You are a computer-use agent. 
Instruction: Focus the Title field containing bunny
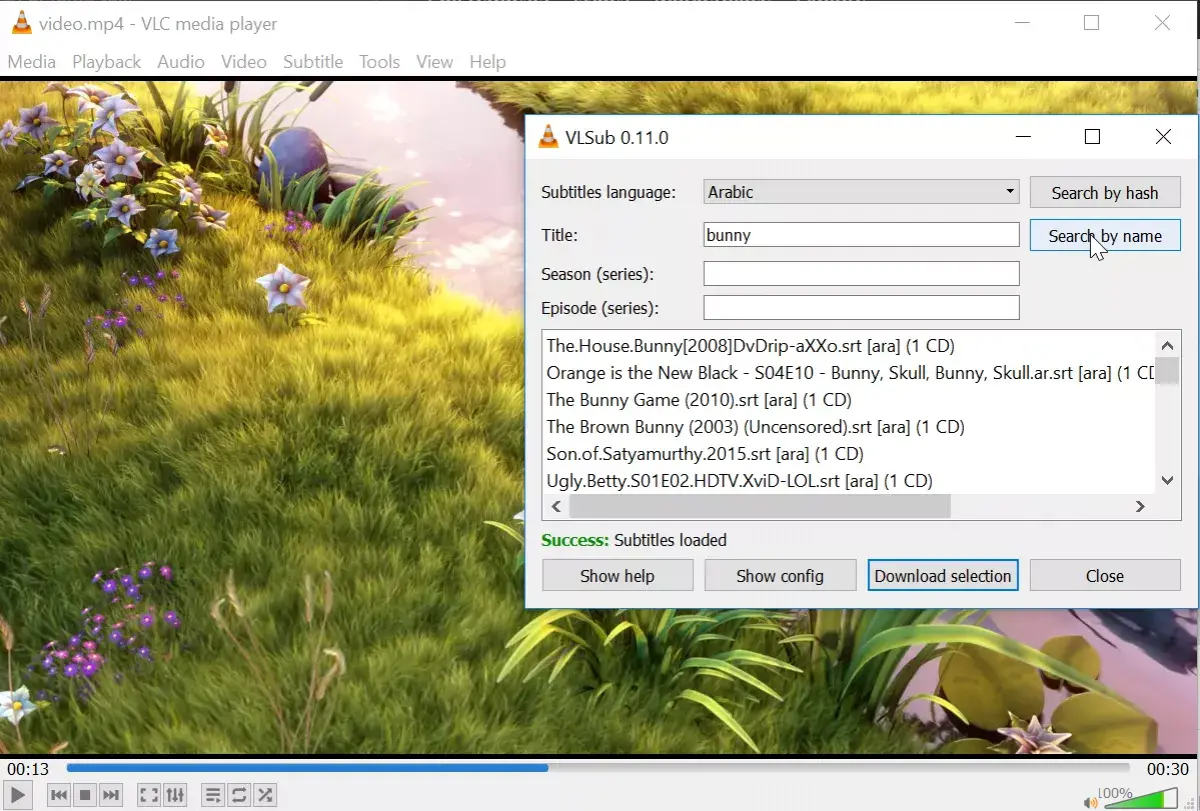(861, 235)
